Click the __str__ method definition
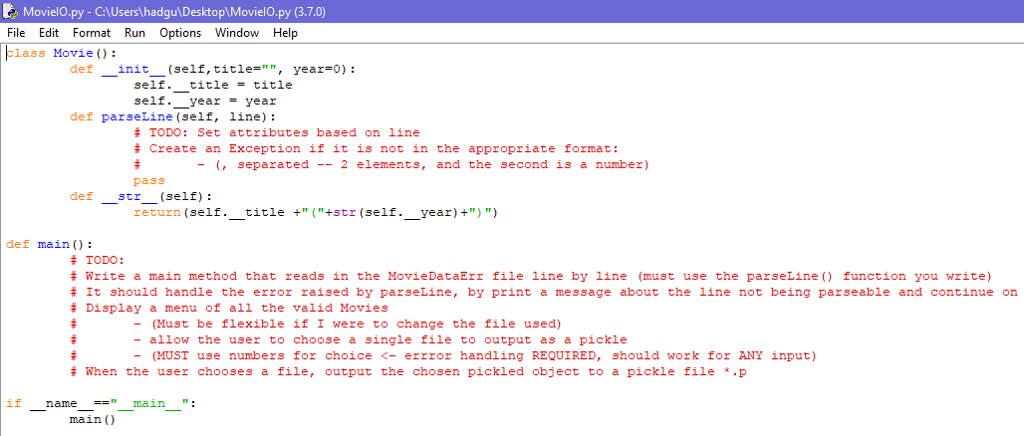This screenshot has height=436, width=1024. 141,196
